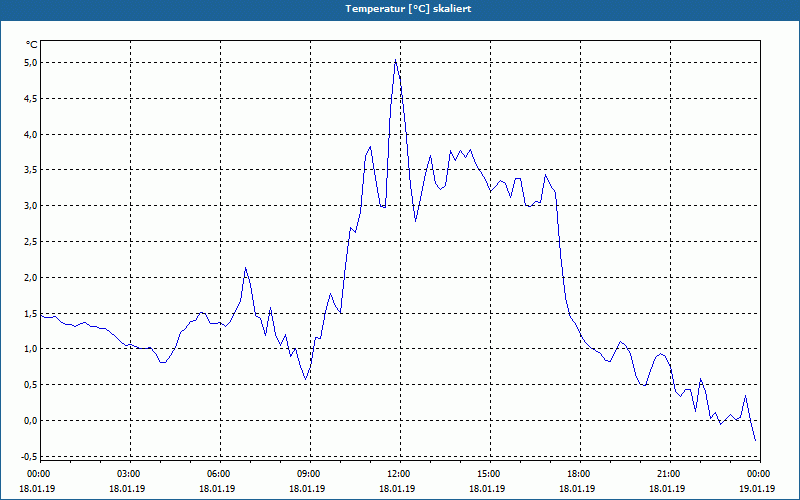
Task: Click the 'Temperatur [°C] skaliert' title
Action: click(408, 9)
